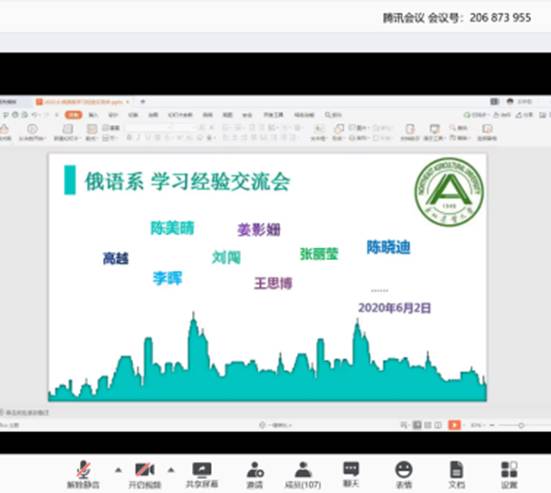Open the emoji reactions icon
The height and width of the screenshot is (493, 551).
click(404, 474)
